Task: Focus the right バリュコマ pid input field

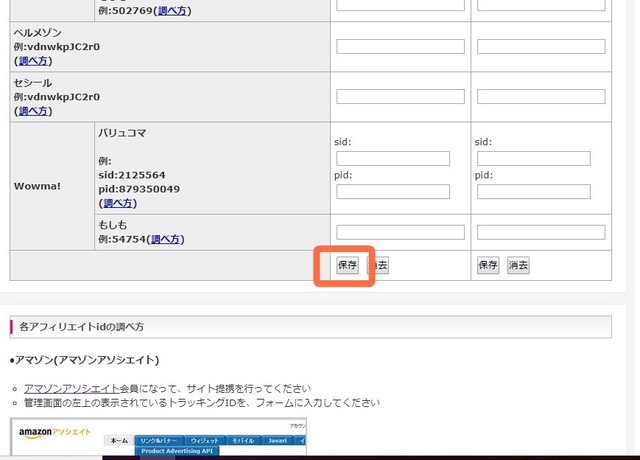Action: pos(534,191)
